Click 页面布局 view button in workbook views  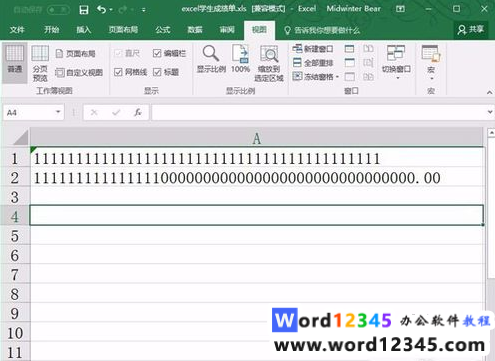click(x=76, y=54)
